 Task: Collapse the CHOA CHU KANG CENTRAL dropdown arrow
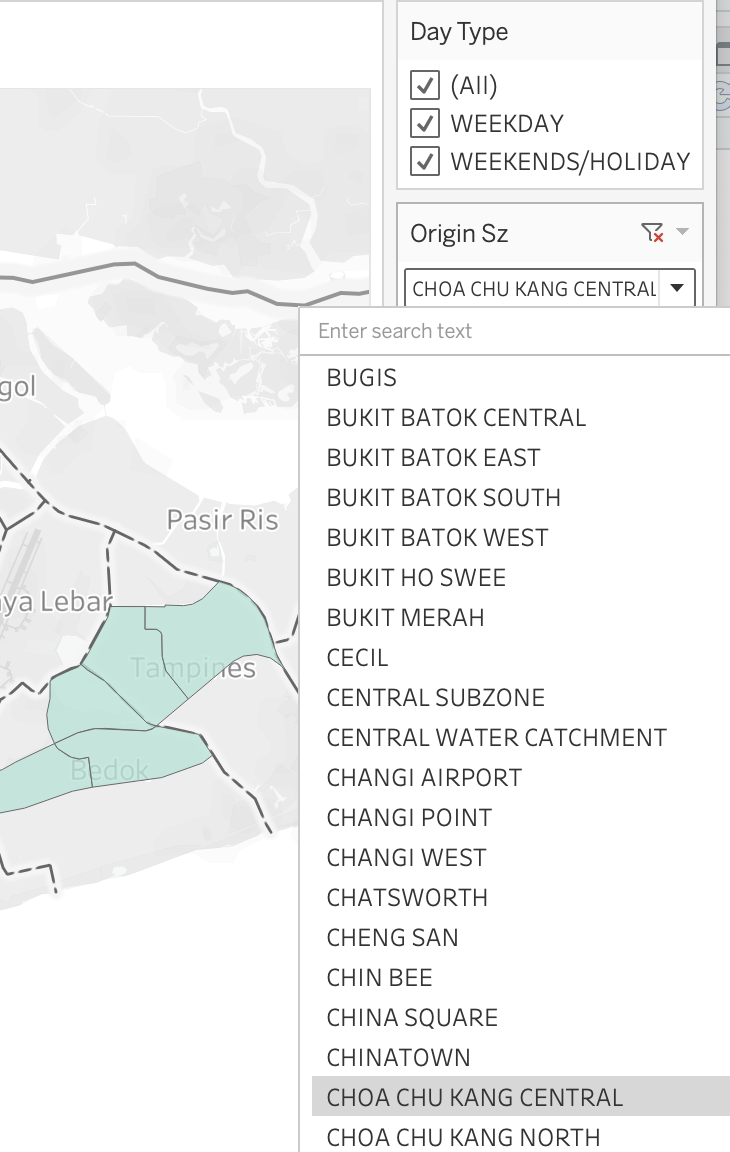[x=677, y=289]
